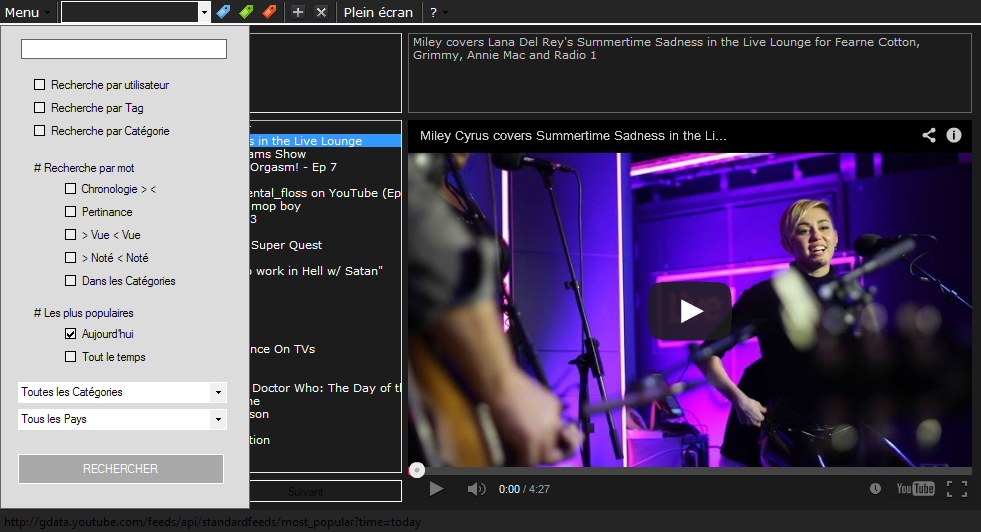The width and height of the screenshot is (981, 532).
Task: Select 'in the Live Lounge' list row
Action: pos(325,141)
